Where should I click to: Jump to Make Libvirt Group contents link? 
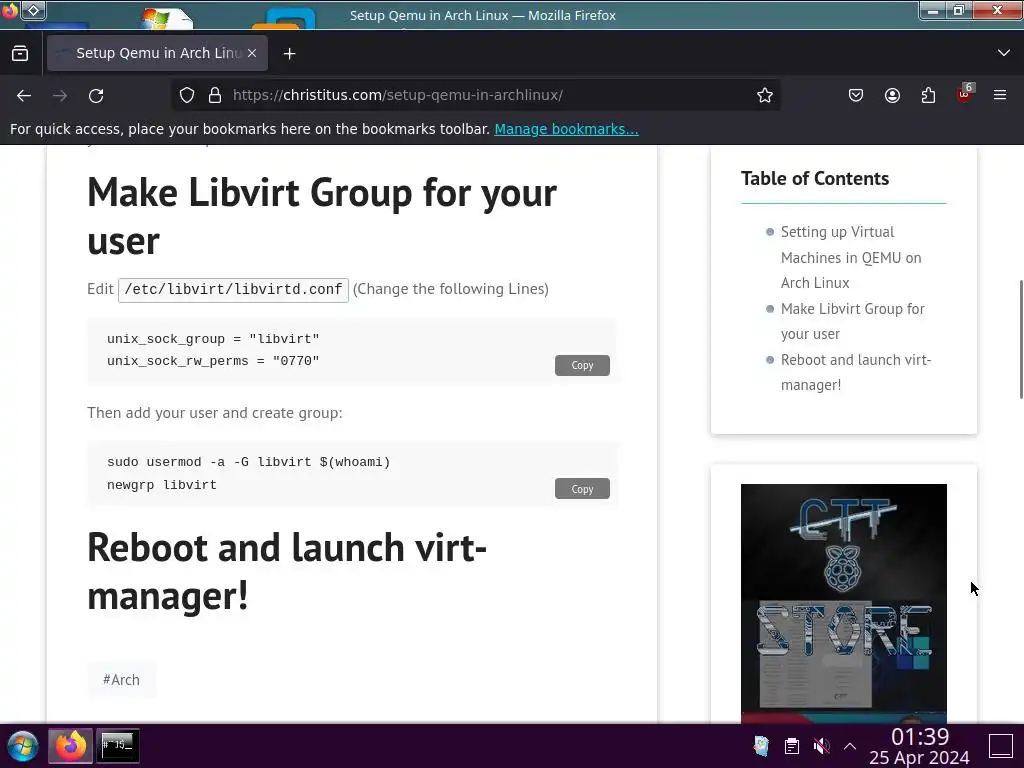[852, 321]
